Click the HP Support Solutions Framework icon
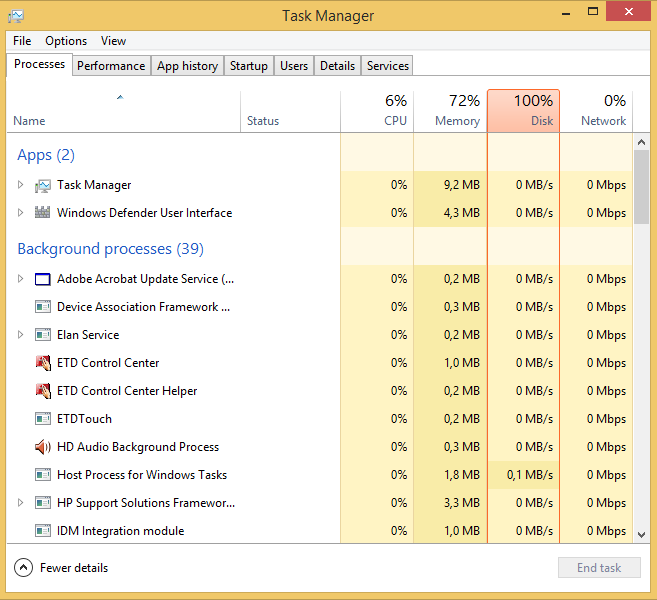 pyautogui.click(x=43, y=503)
